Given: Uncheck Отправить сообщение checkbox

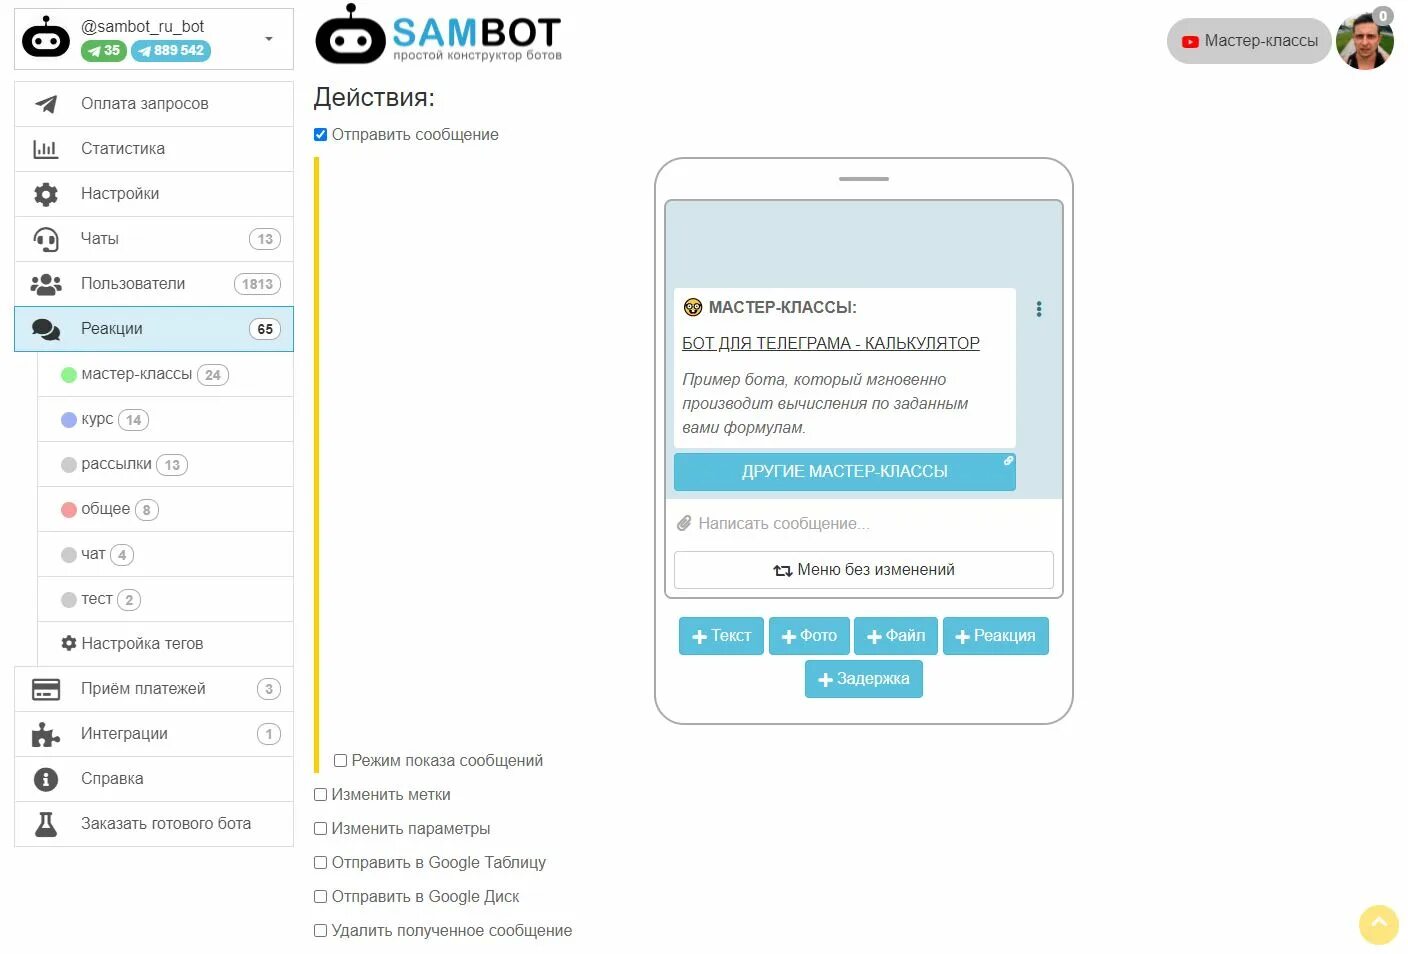Looking at the screenshot, I should [321, 135].
